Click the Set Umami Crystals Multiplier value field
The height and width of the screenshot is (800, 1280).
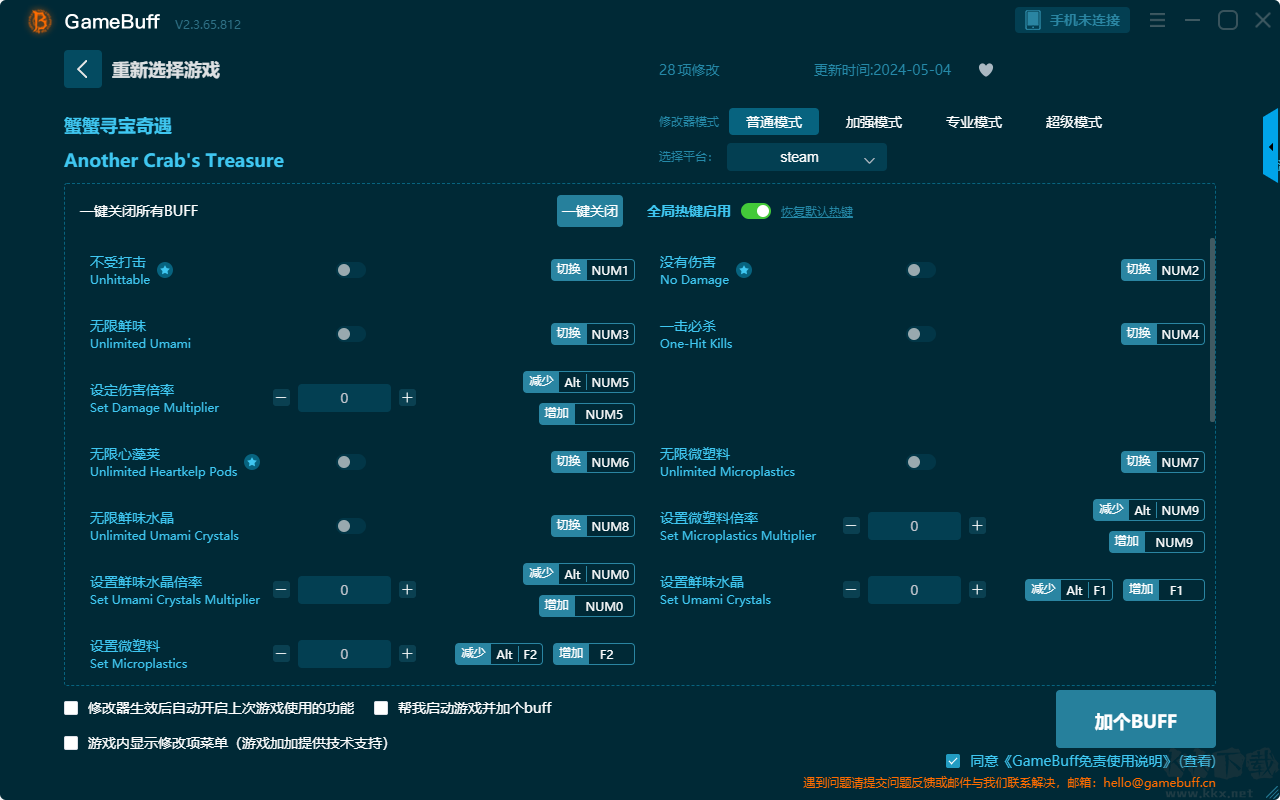pos(344,590)
